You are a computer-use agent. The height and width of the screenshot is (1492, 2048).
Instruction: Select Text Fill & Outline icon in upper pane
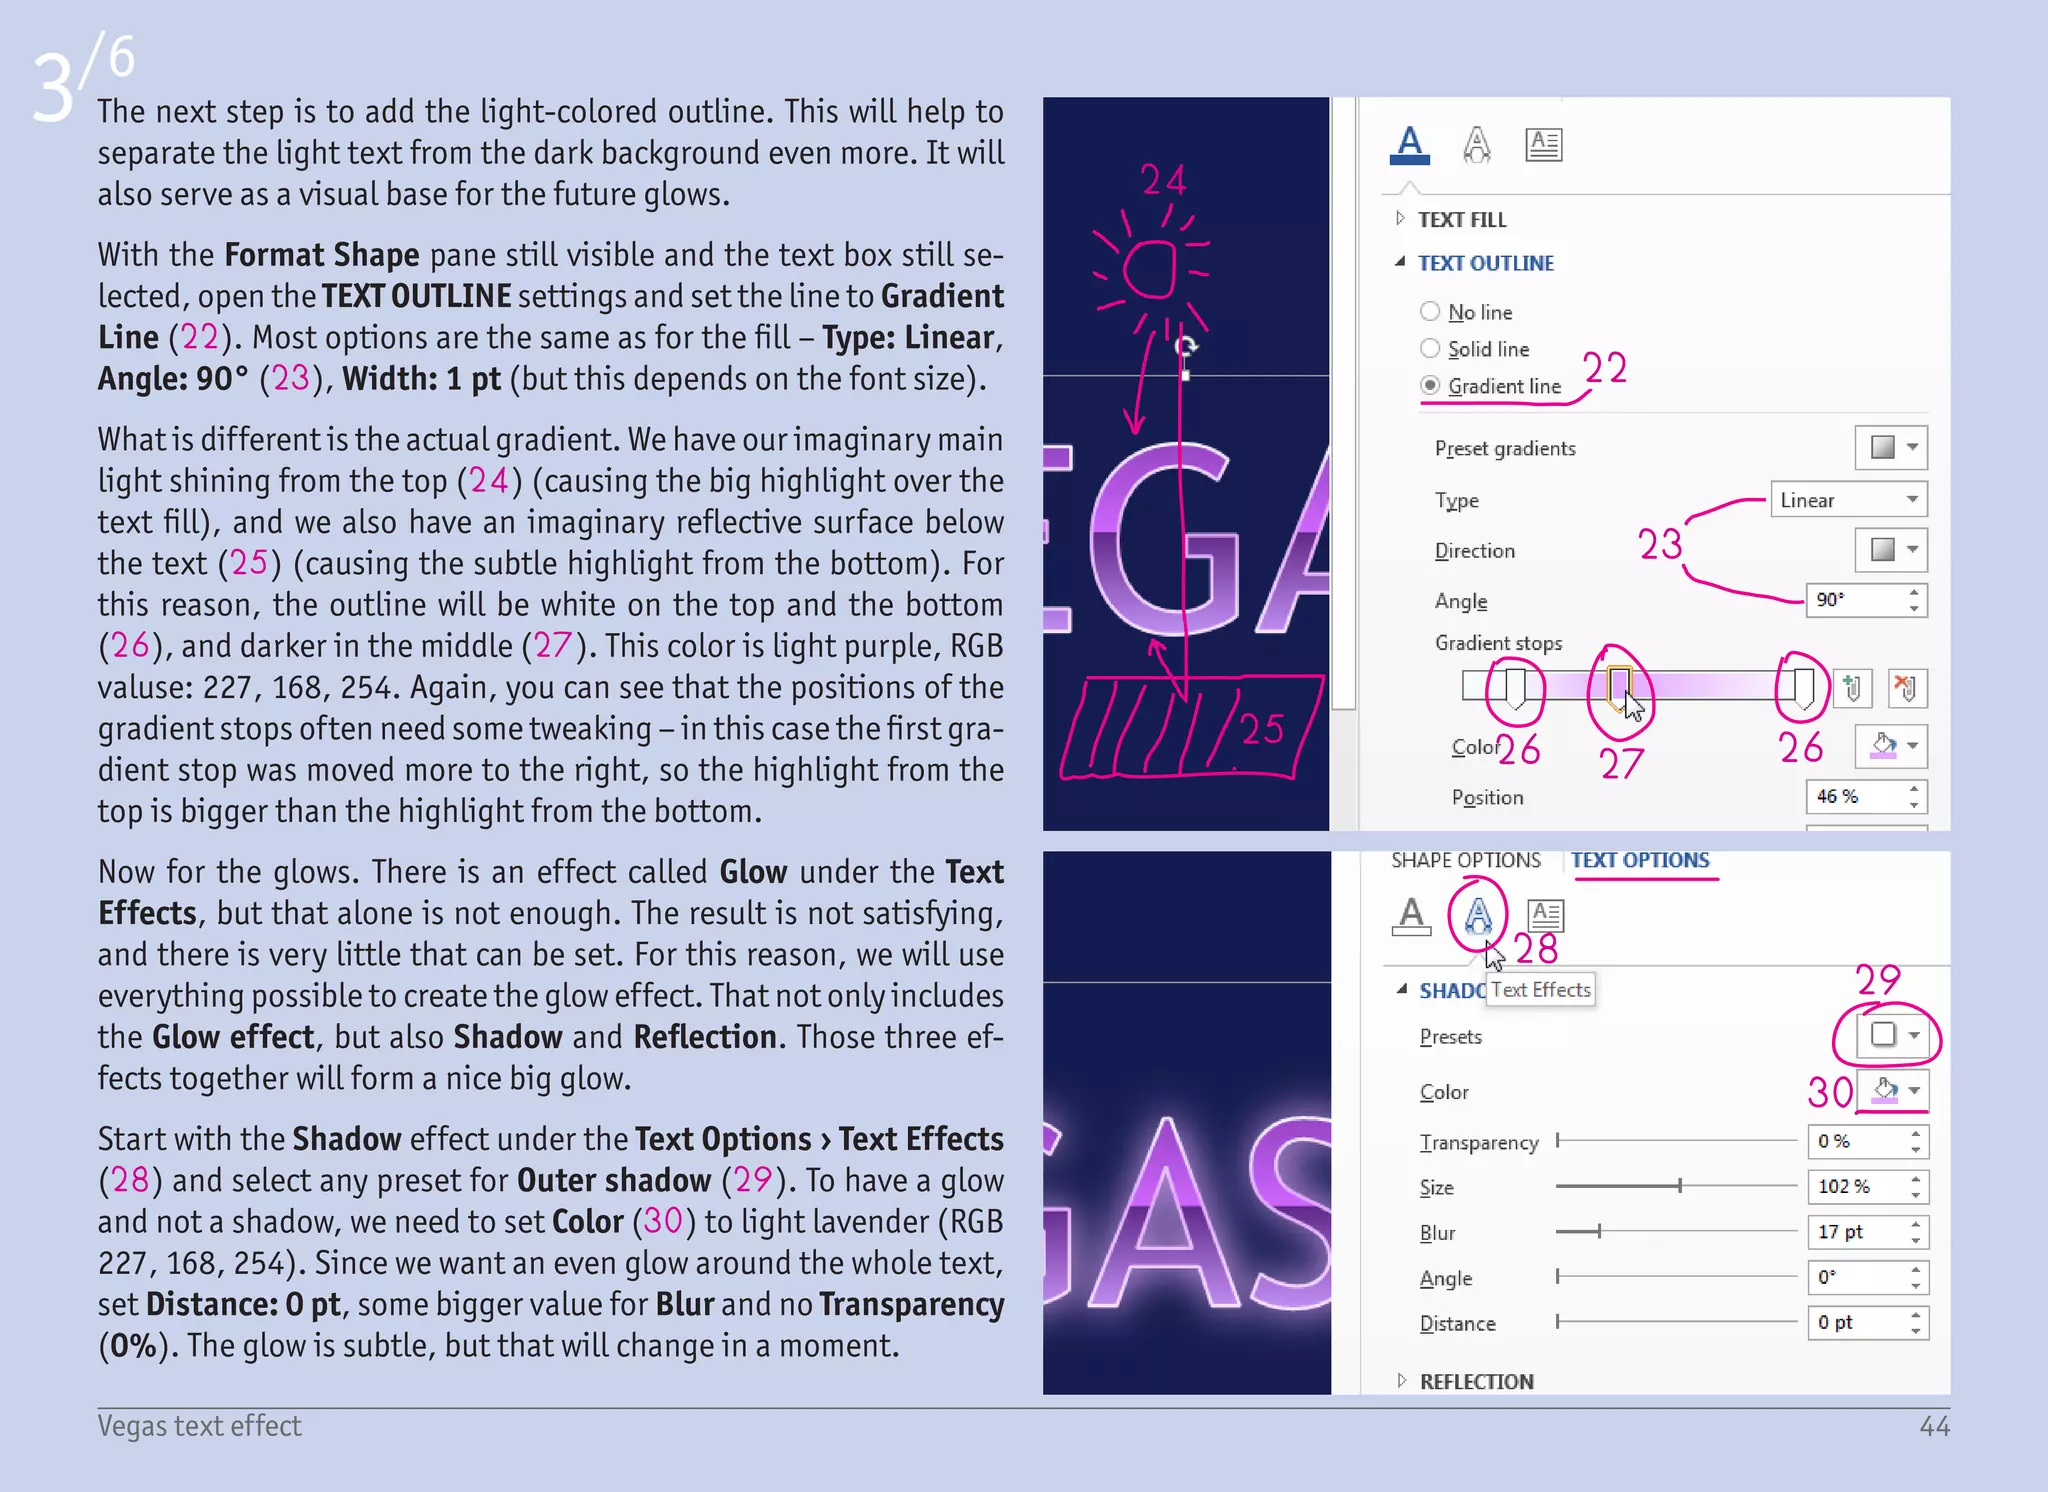tap(1410, 145)
